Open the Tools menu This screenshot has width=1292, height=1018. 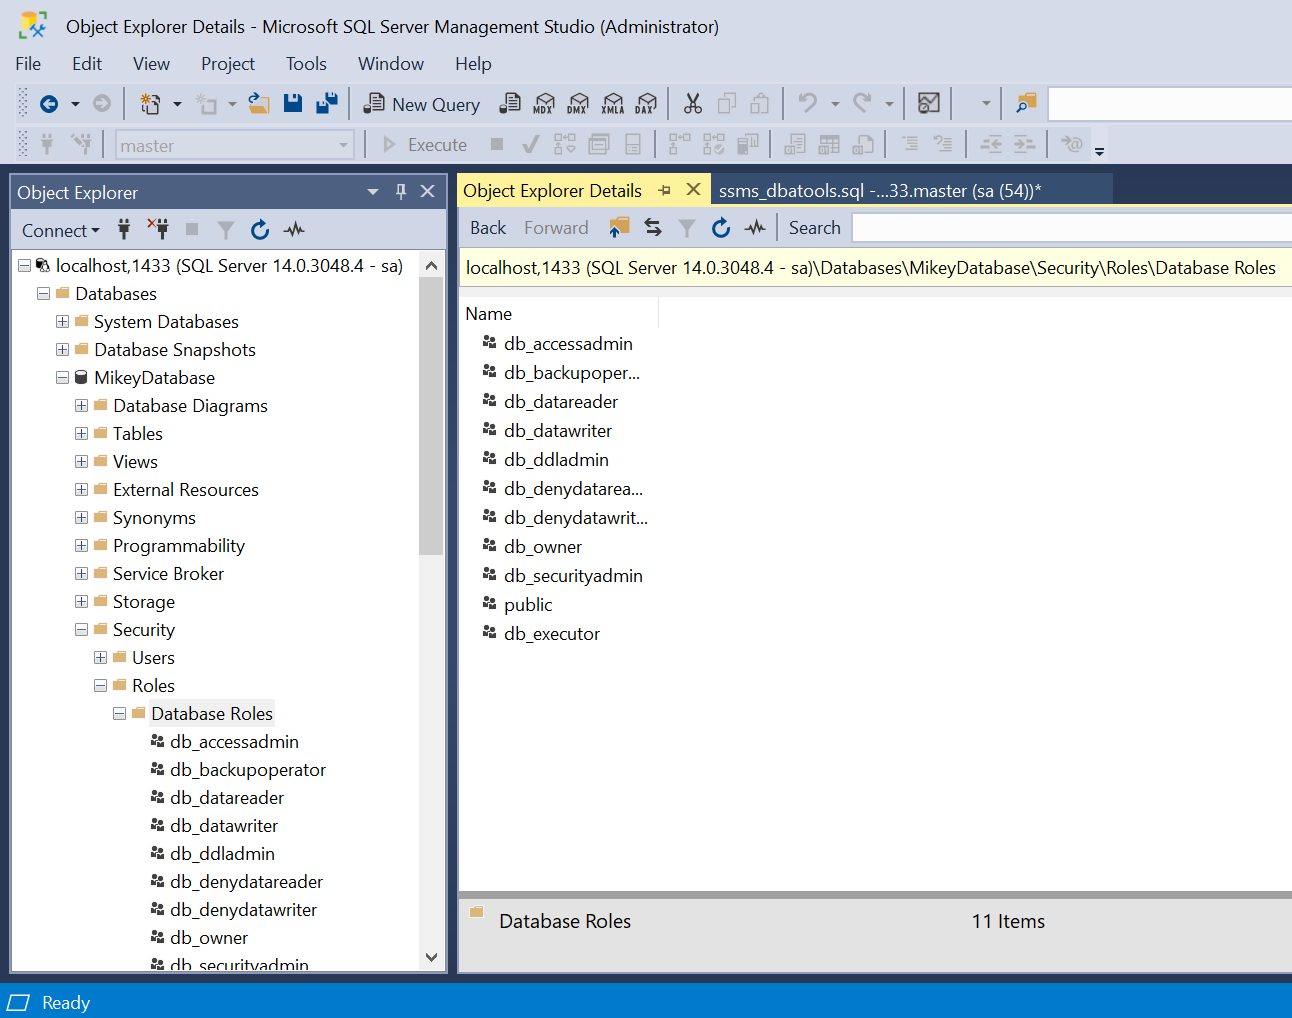click(306, 64)
